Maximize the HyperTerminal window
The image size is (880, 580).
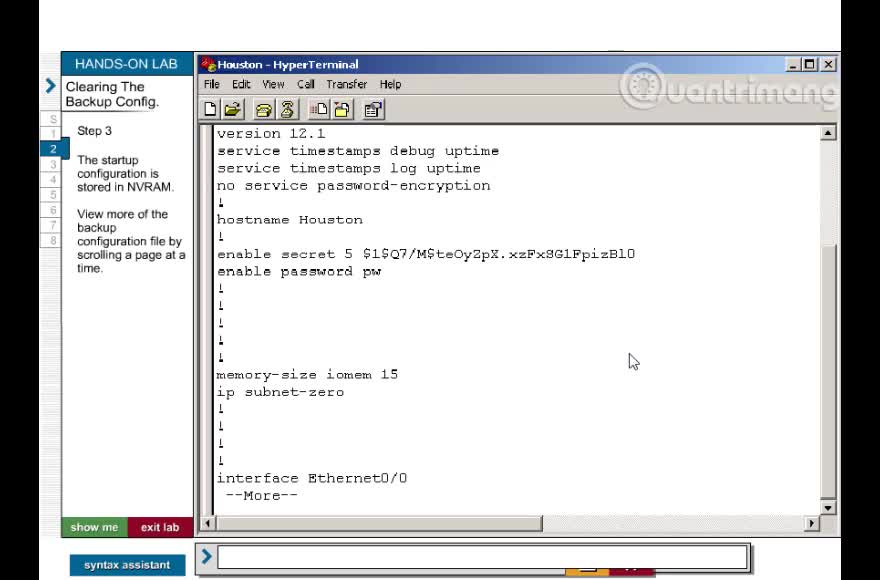(809, 65)
